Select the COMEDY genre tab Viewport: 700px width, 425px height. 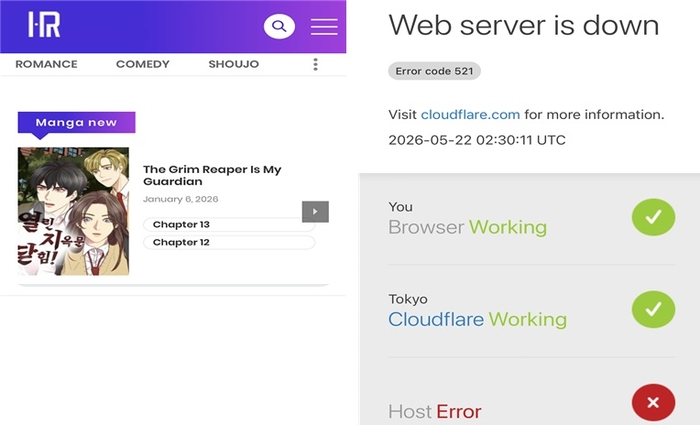143,64
